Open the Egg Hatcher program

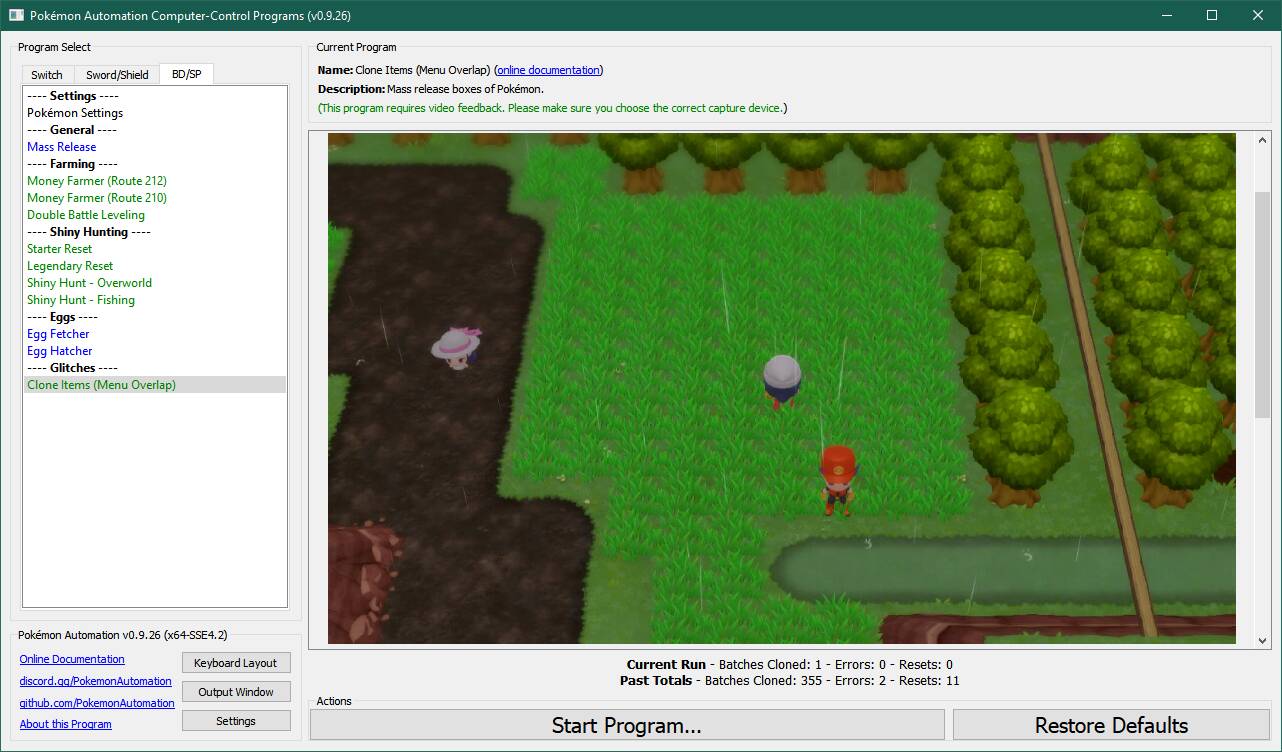click(x=60, y=351)
